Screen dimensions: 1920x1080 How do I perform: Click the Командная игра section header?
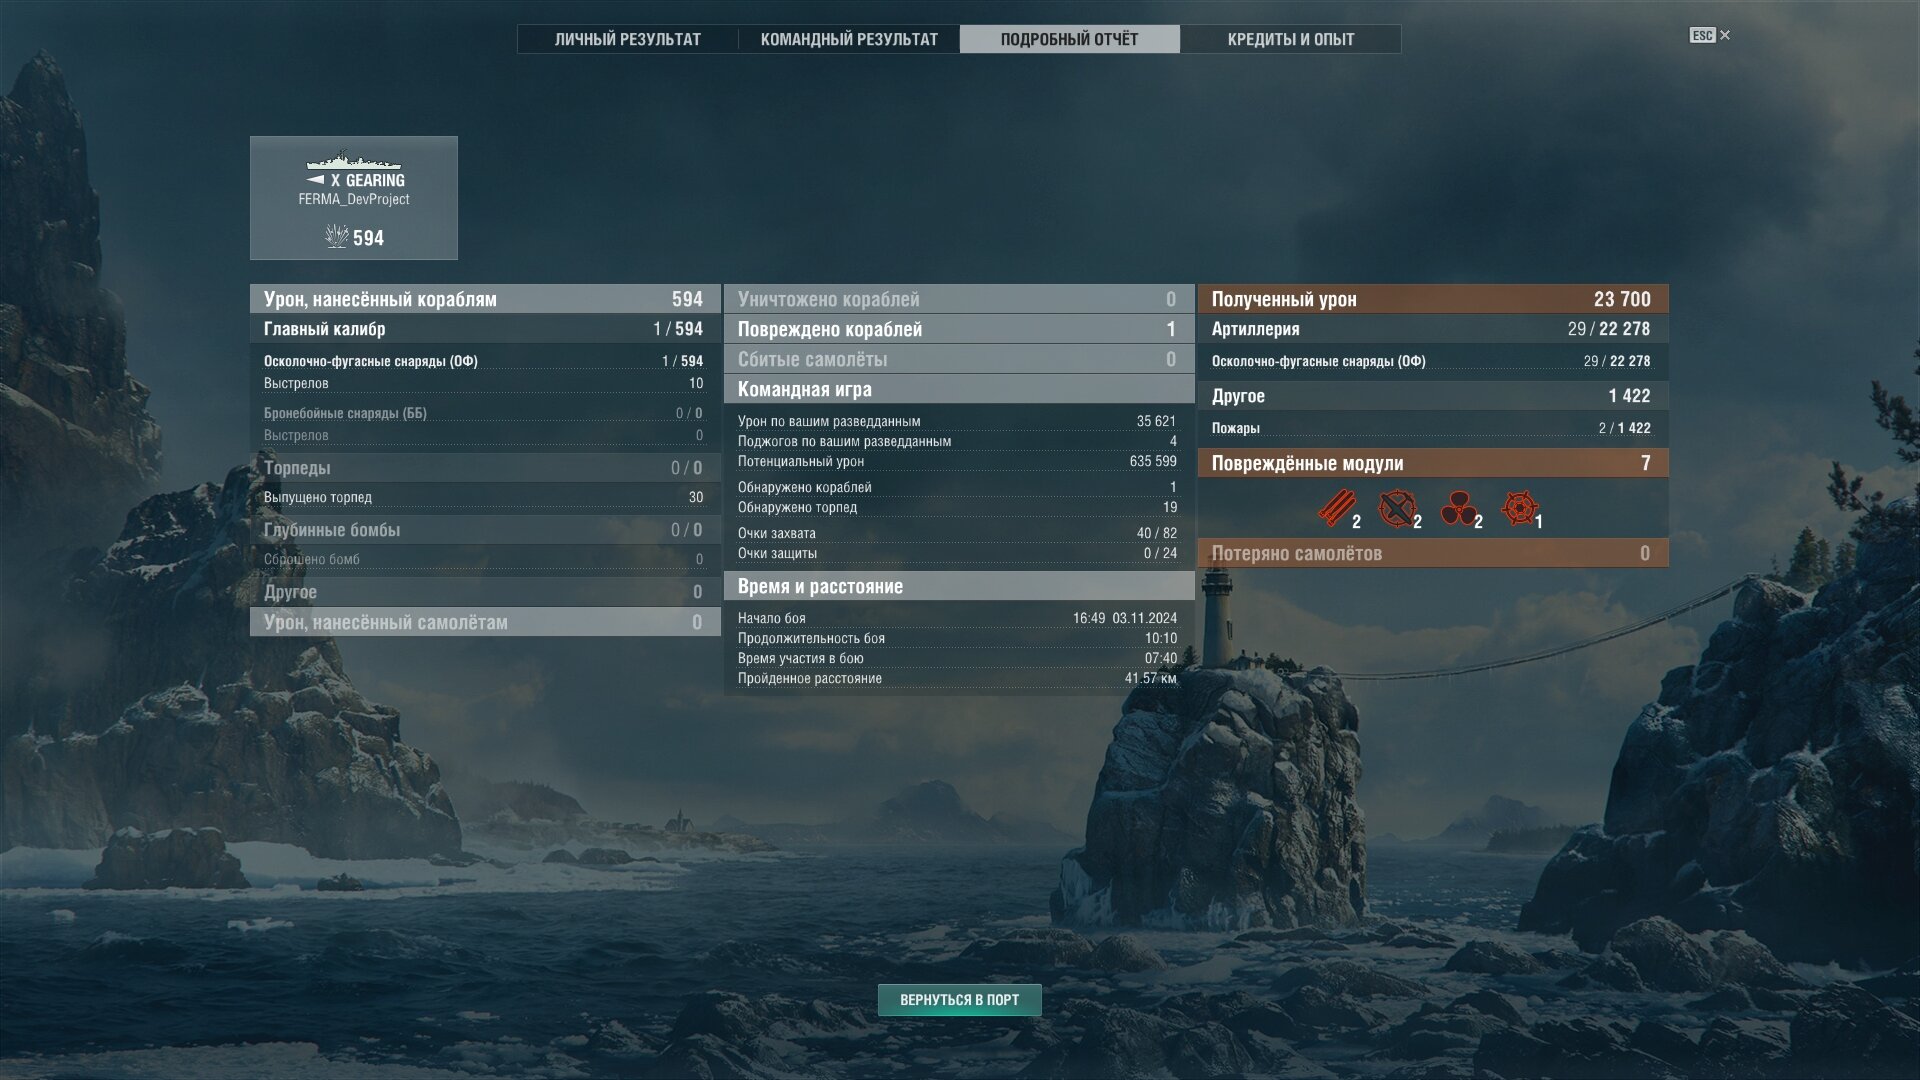959,389
